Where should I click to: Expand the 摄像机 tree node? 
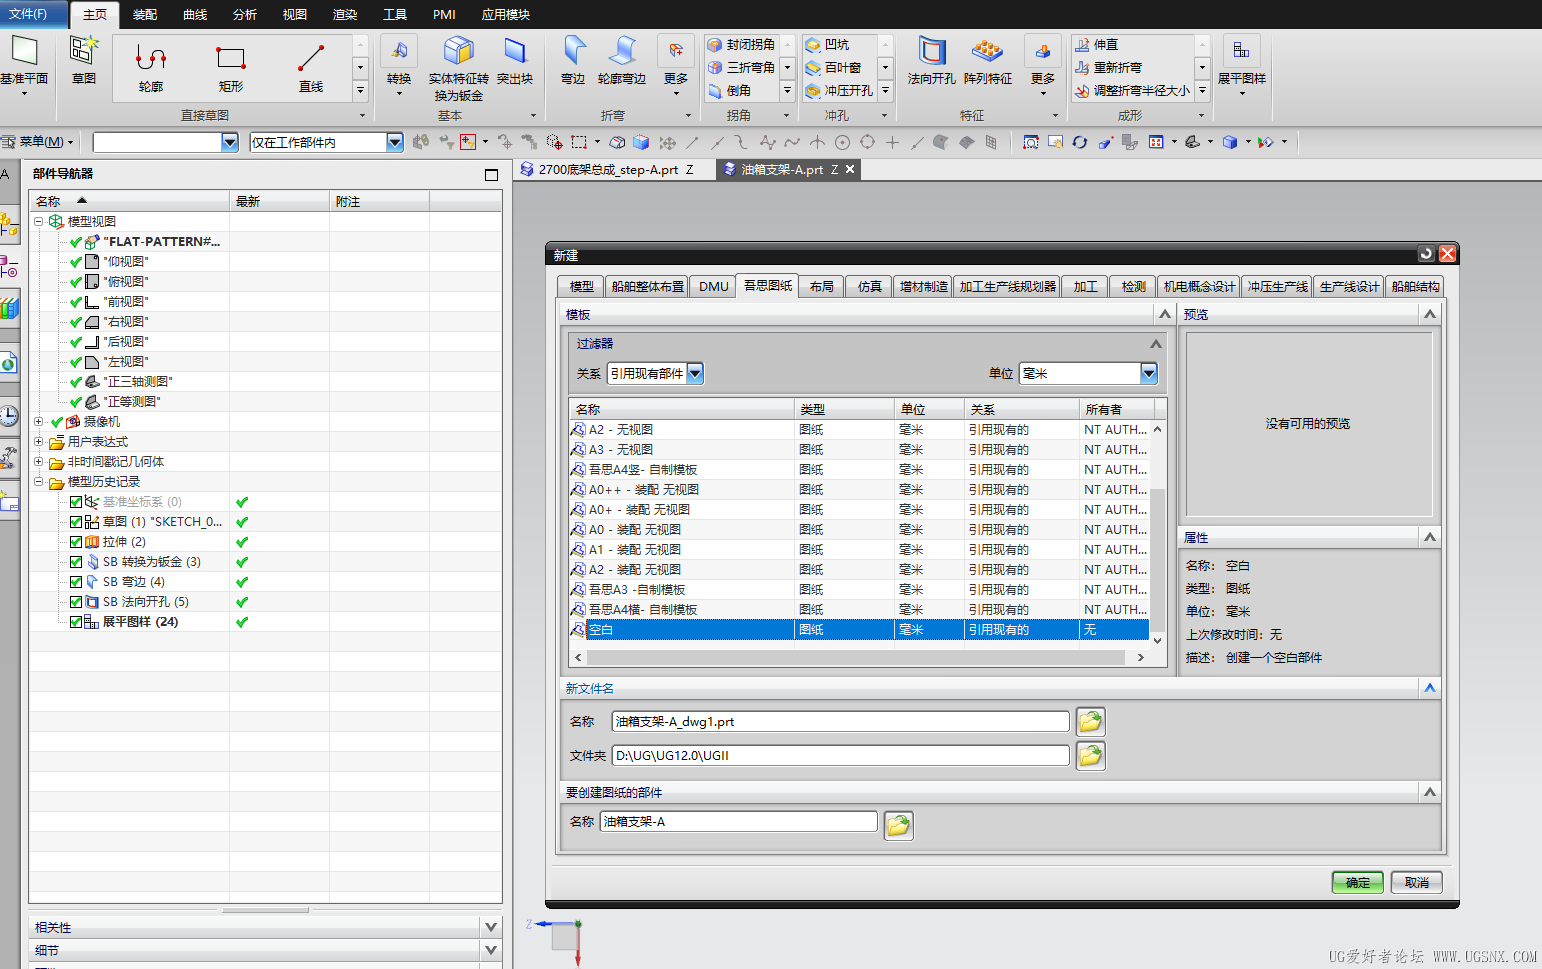[39, 422]
